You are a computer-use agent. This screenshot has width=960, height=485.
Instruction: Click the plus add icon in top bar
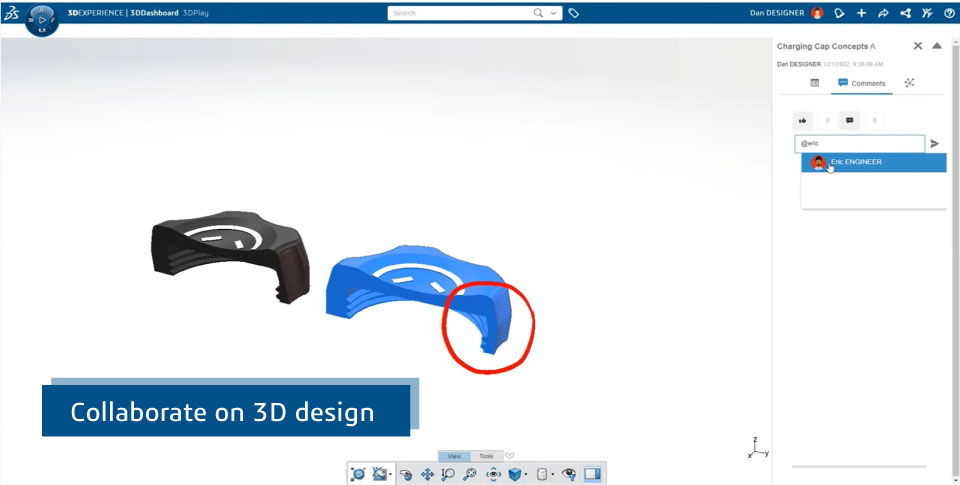click(861, 13)
